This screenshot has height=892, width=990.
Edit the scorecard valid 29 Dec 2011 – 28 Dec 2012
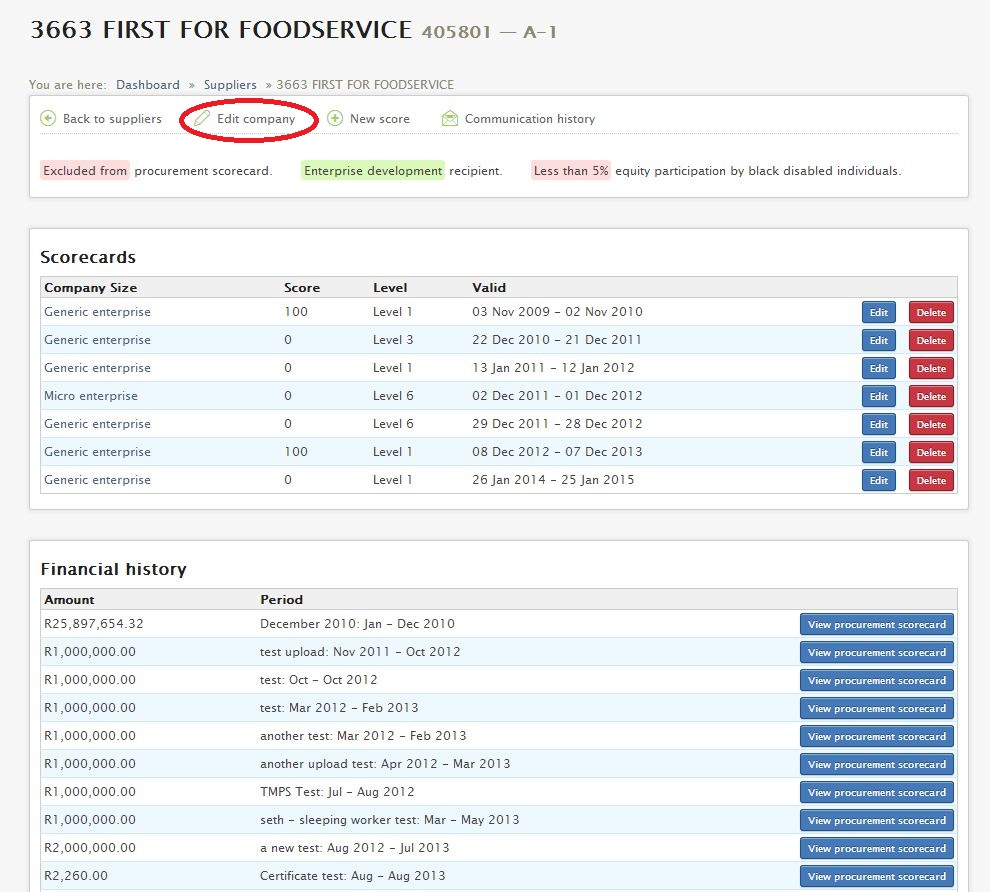878,424
